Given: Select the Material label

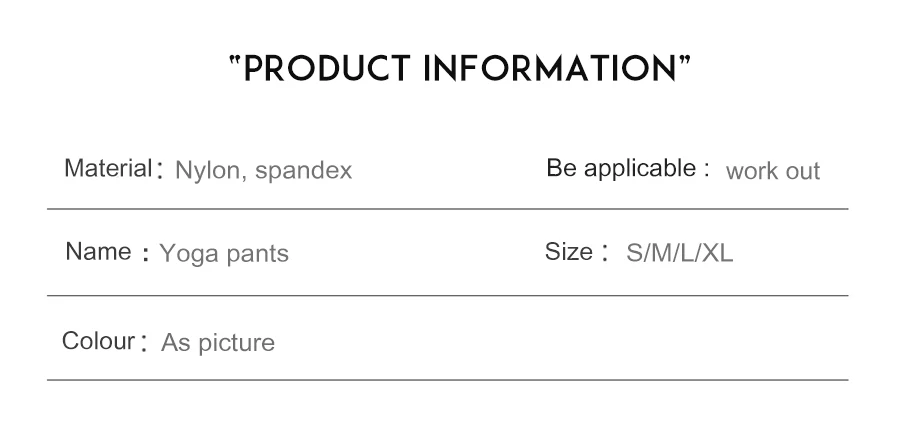Looking at the screenshot, I should 108,169.
